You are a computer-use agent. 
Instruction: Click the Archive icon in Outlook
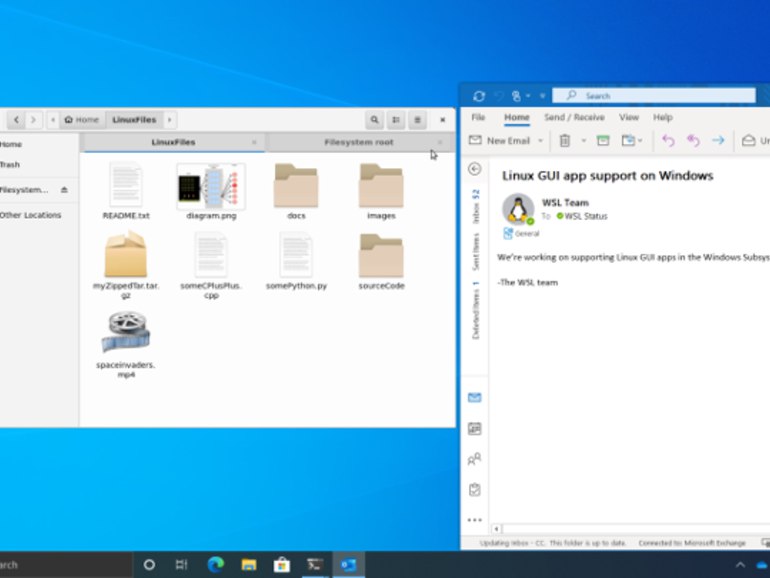pyautogui.click(x=603, y=141)
